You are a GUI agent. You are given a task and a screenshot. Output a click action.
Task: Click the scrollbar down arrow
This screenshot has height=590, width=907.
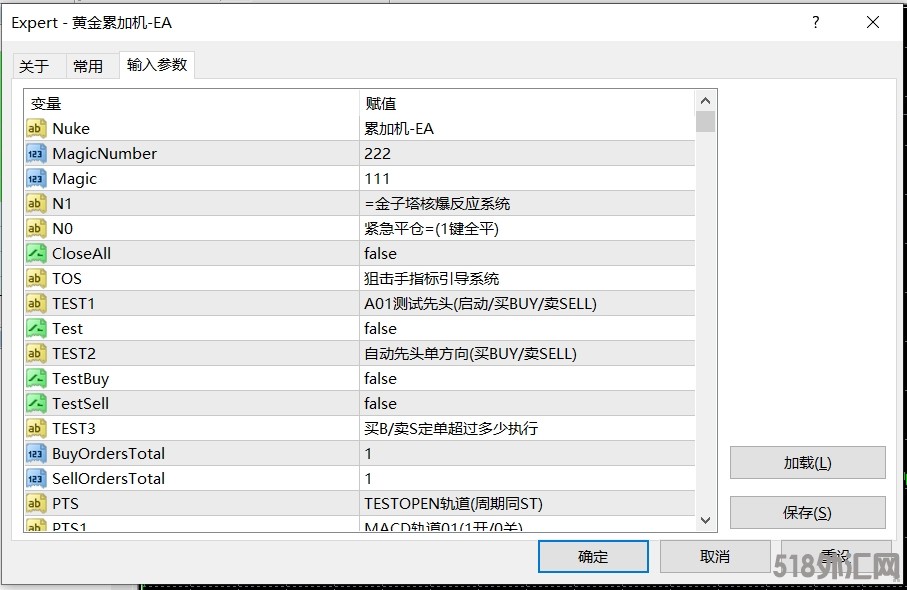[x=706, y=521]
